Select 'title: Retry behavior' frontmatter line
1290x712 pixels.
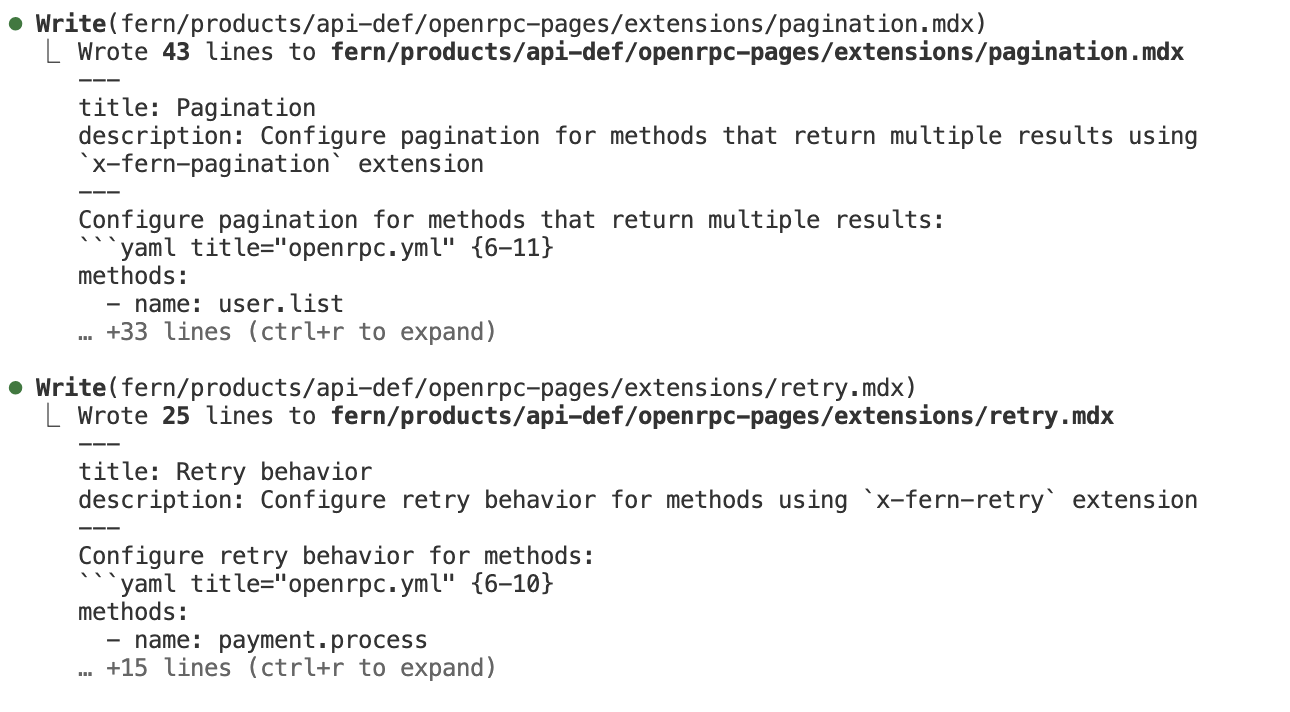click(225, 471)
